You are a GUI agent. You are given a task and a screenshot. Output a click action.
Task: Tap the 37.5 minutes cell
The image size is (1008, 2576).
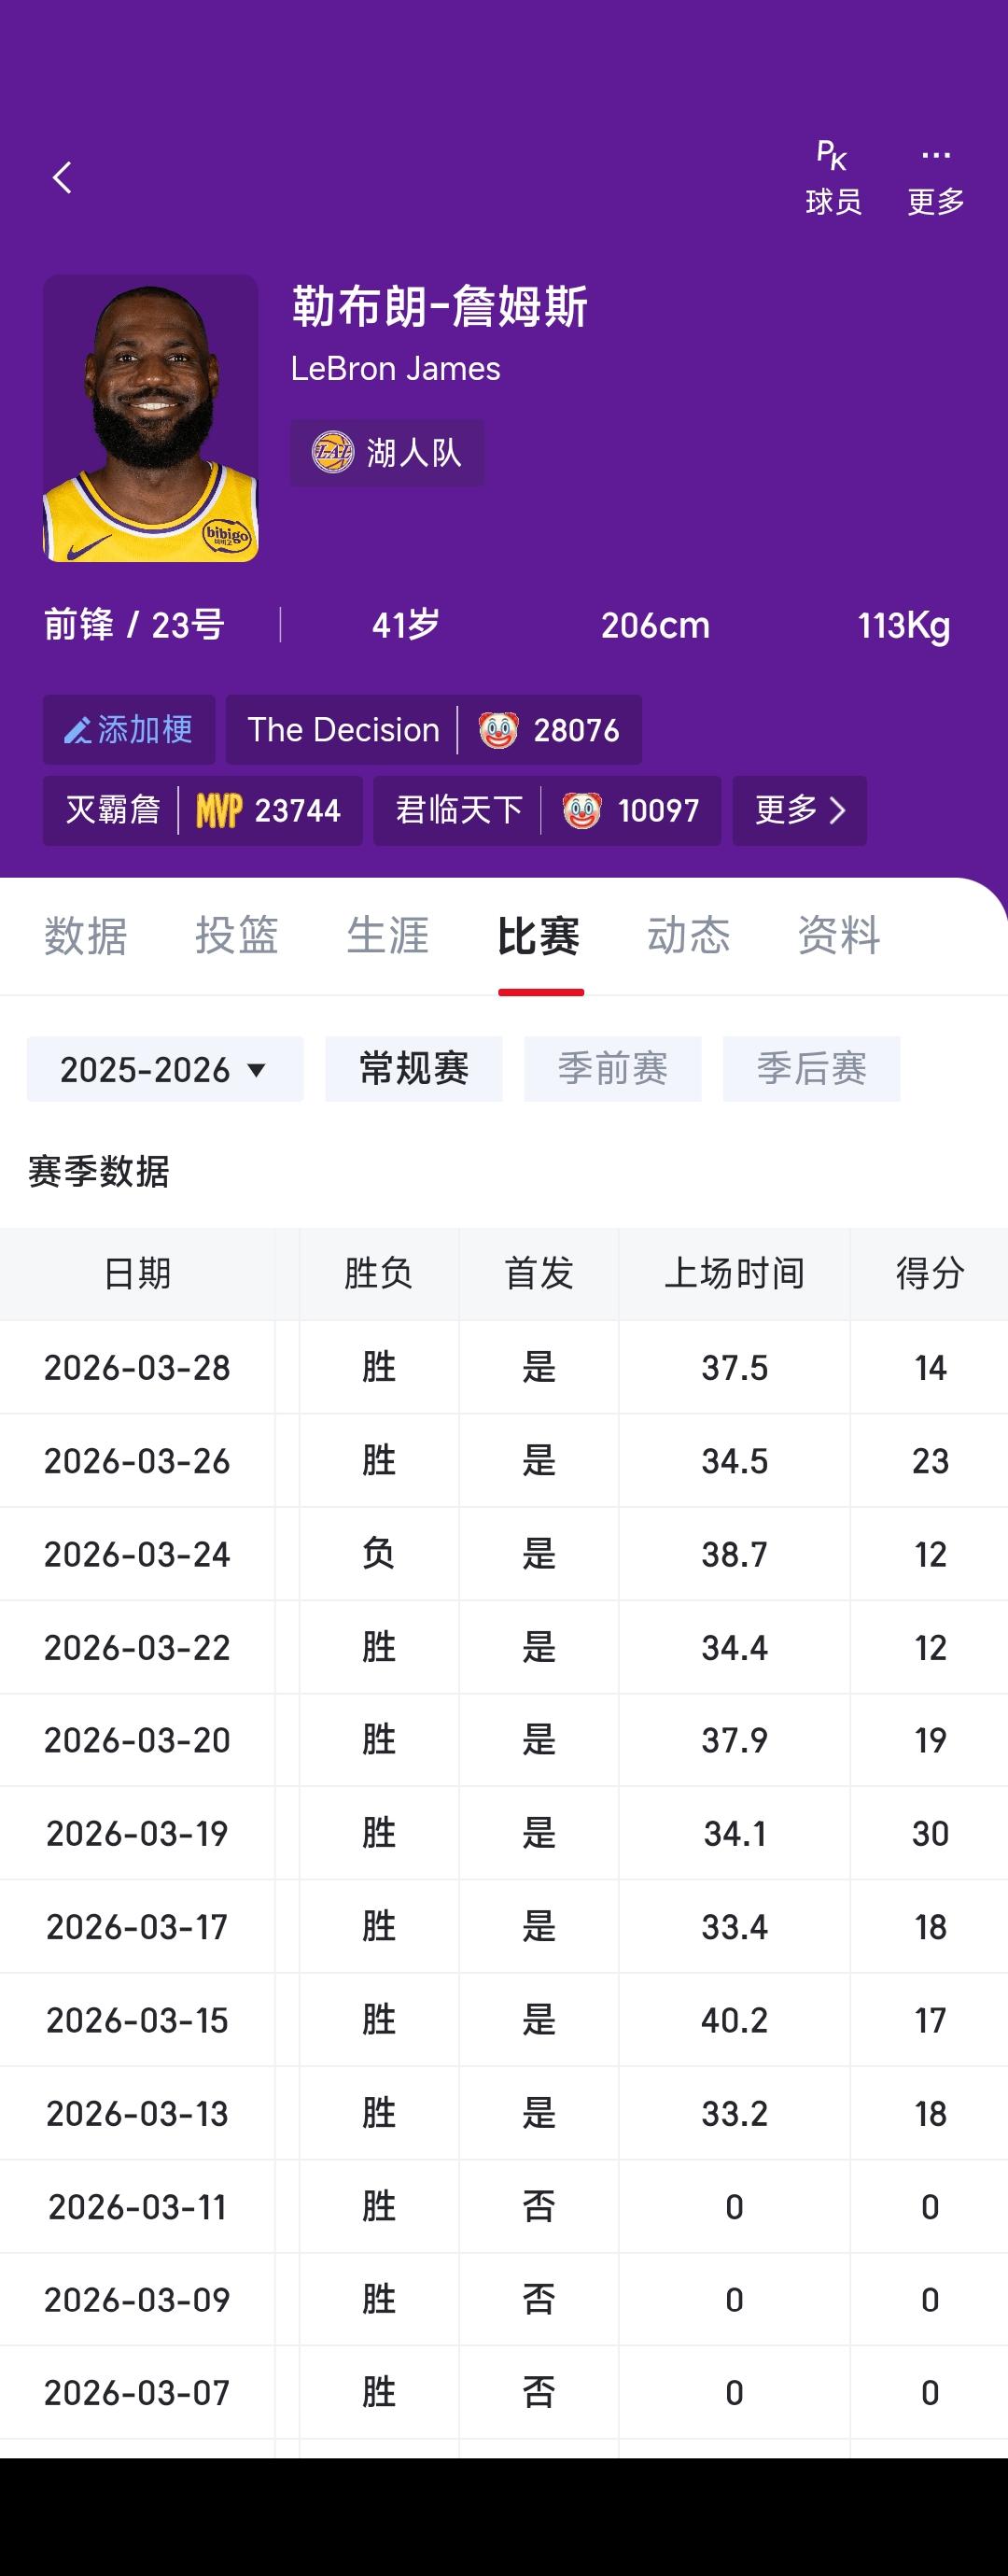pos(734,1368)
